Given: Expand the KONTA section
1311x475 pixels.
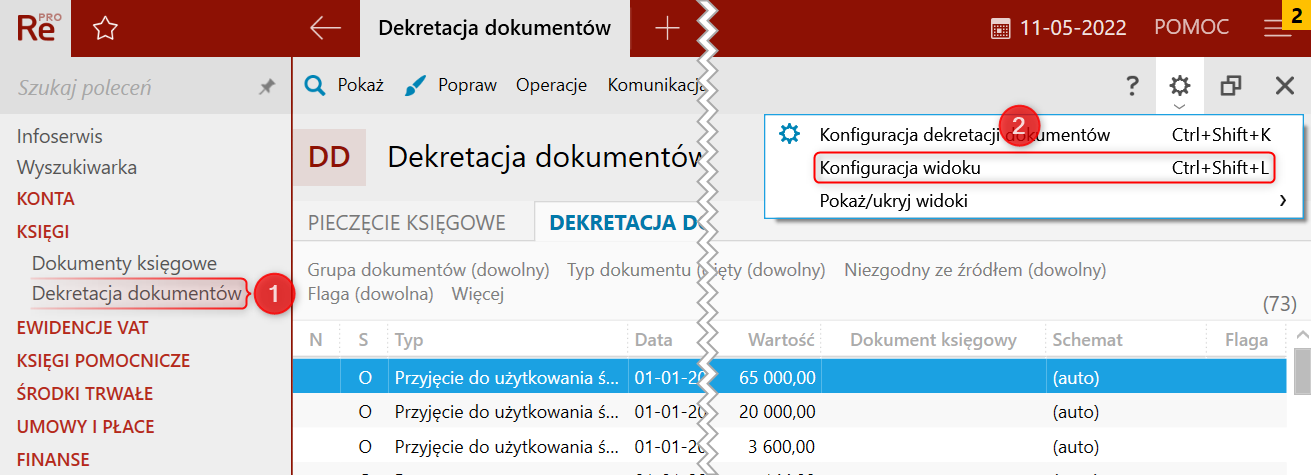Looking at the screenshot, I should click(x=45, y=199).
